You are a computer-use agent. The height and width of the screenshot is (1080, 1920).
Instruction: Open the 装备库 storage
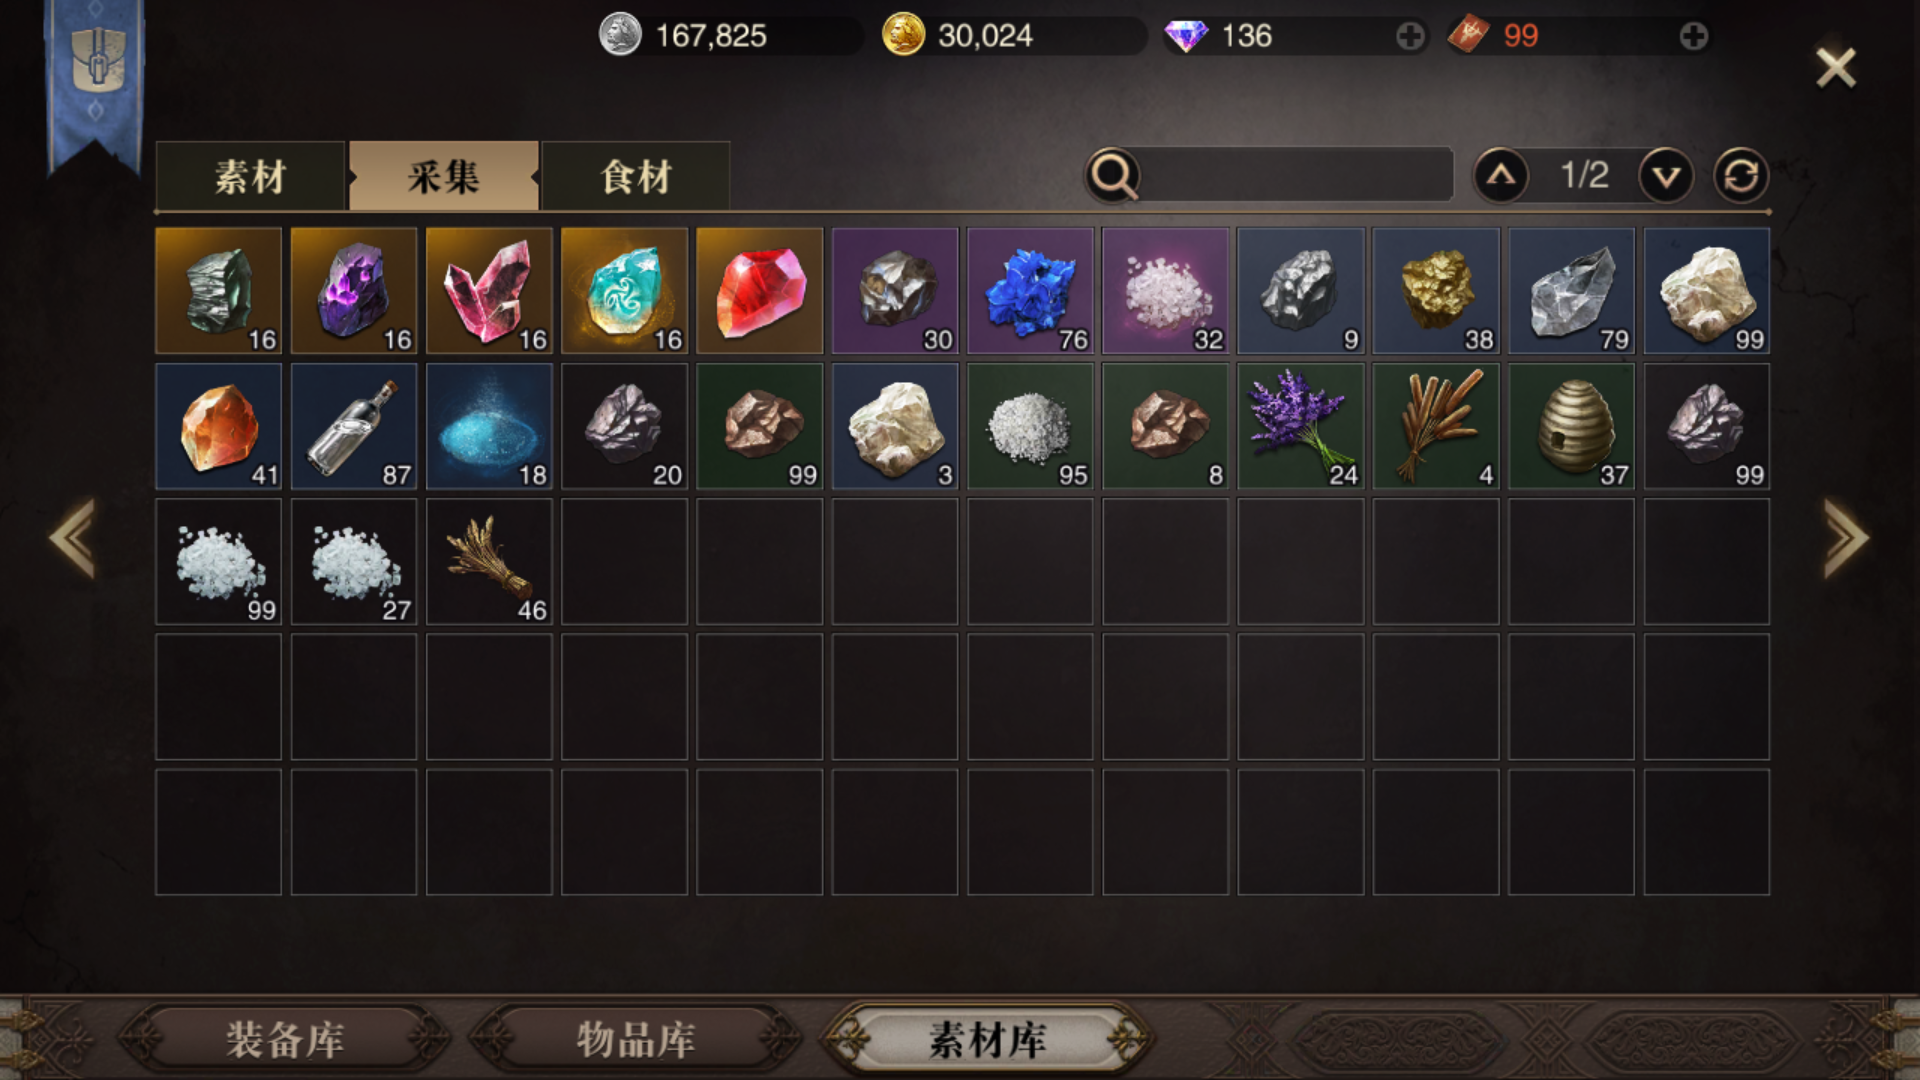click(x=284, y=1040)
